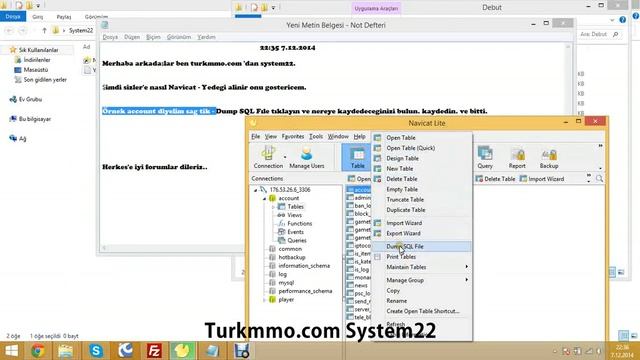Viewport: 640px width, 360px height.
Task: Choose Export Wizard in context menu
Action: click(x=422, y=233)
